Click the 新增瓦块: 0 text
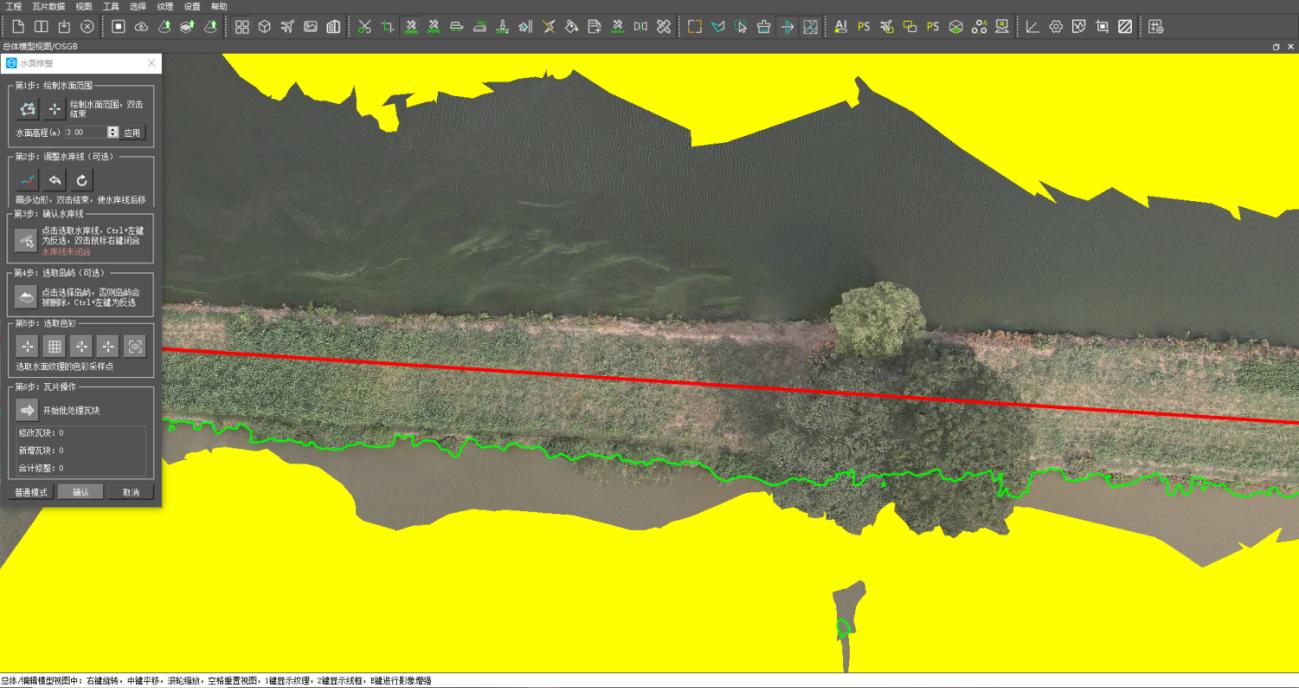 (x=41, y=450)
